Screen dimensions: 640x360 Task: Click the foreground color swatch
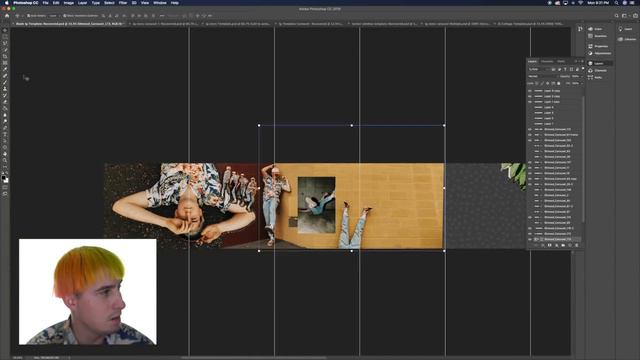click(4, 178)
